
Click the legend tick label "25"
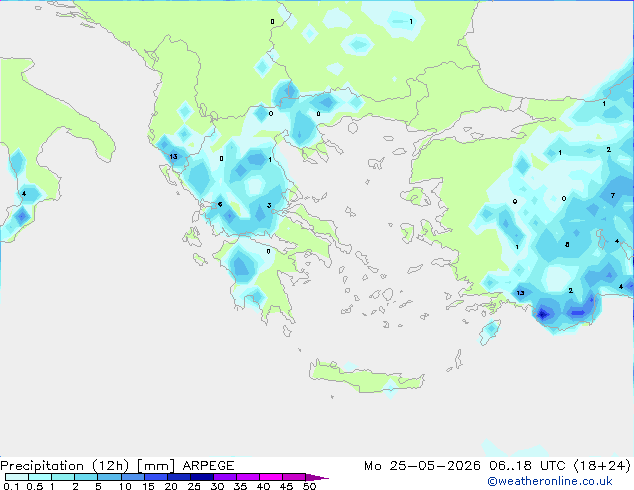click(194, 486)
